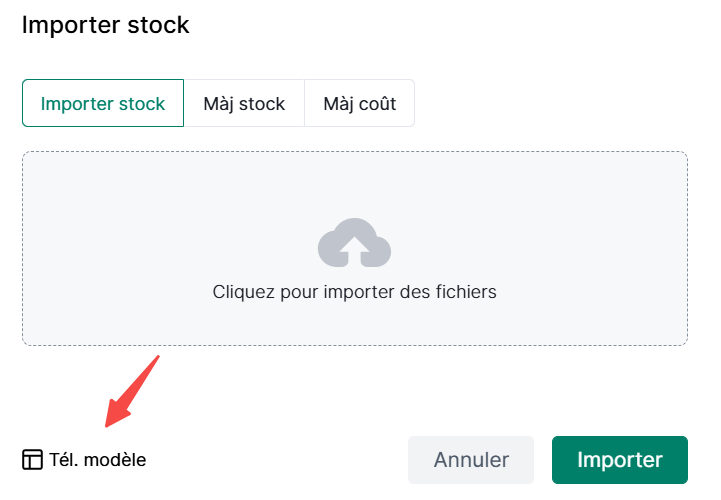Click the word "modèle" in template link

115,460
